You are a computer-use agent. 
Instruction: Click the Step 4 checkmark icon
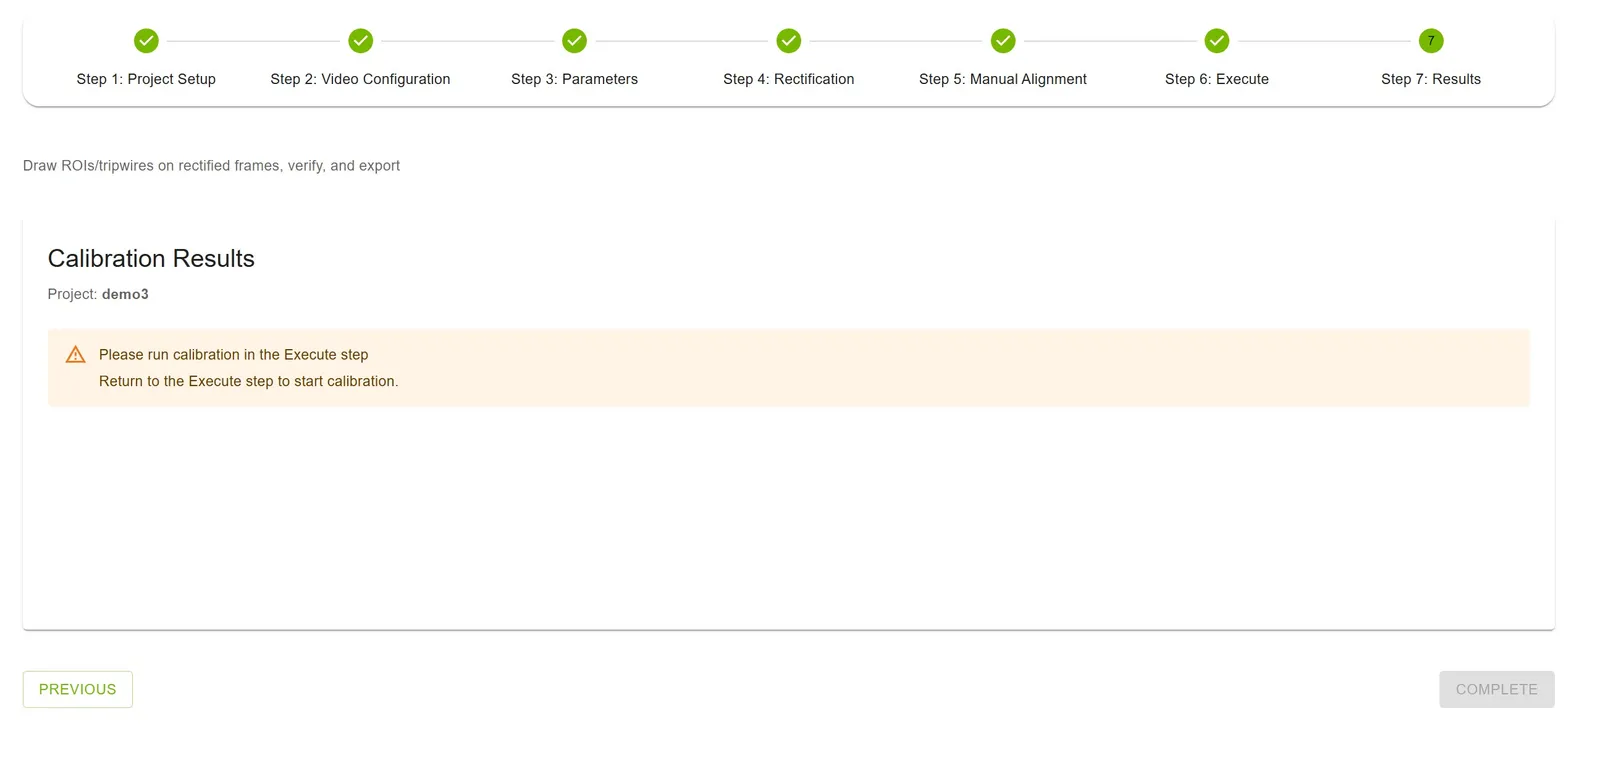tap(789, 41)
